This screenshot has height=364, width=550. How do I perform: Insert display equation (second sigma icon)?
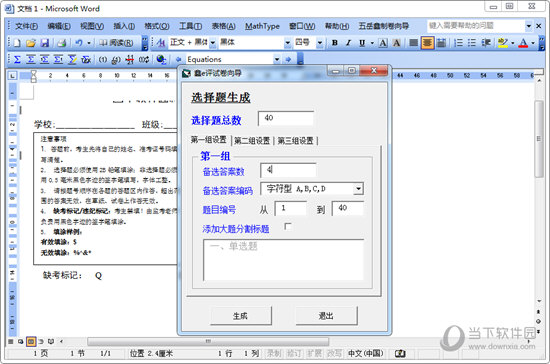click(31, 59)
